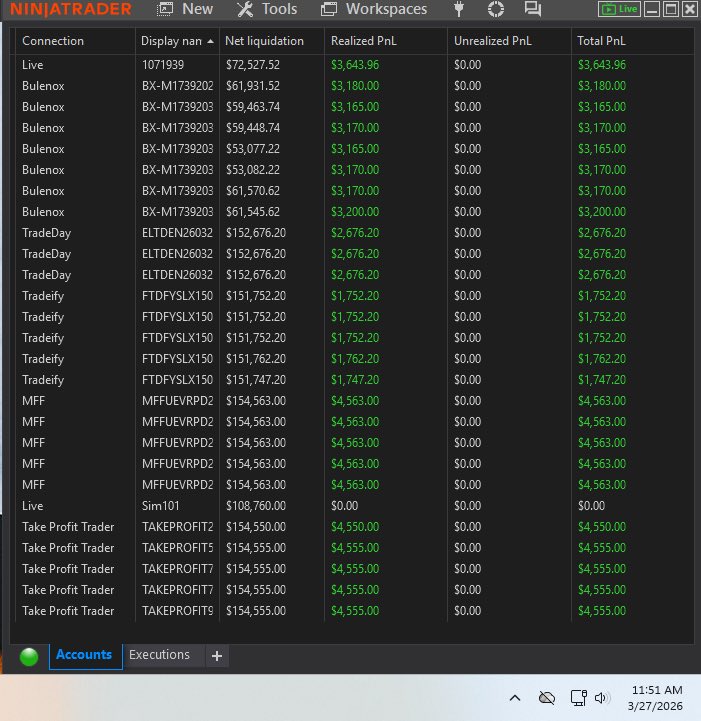Click net liquidation $151,747.20
Screen dimensions: 701x721
click(256, 380)
